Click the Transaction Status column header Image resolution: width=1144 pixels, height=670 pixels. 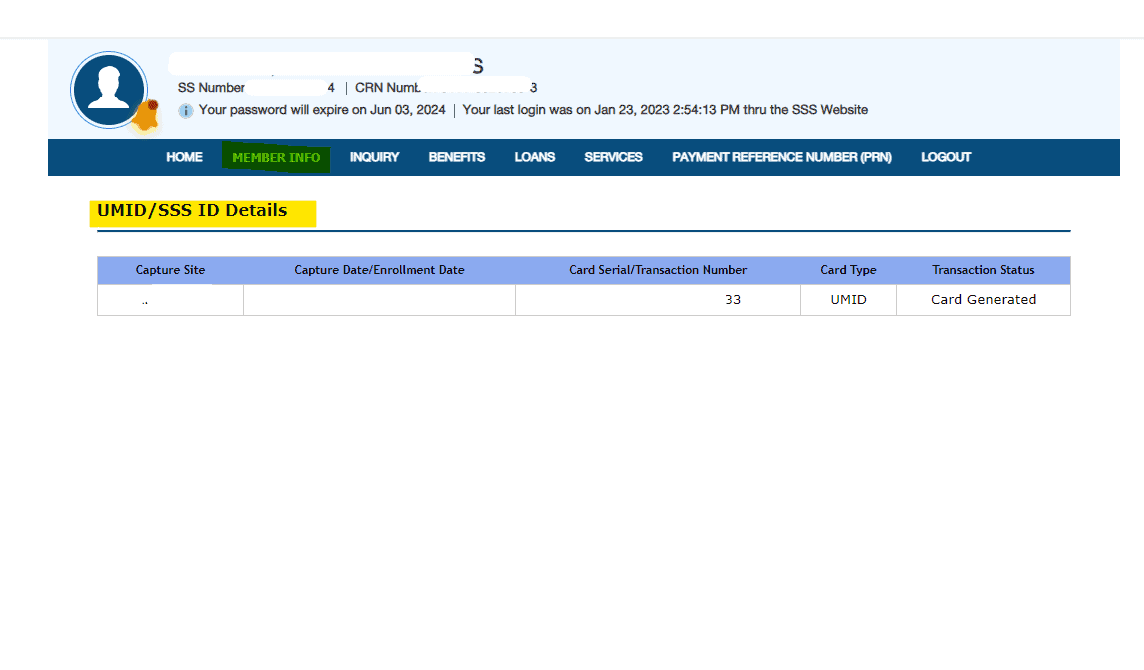[x=983, y=270]
